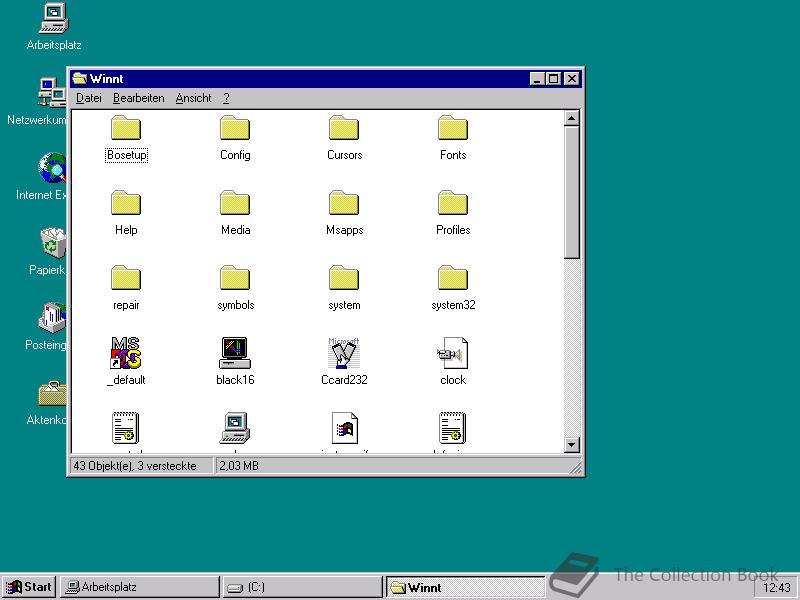Image resolution: width=800 pixels, height=600 pixels.
Task: Select the system32 folder icon
Action: (x=453, y=278)
